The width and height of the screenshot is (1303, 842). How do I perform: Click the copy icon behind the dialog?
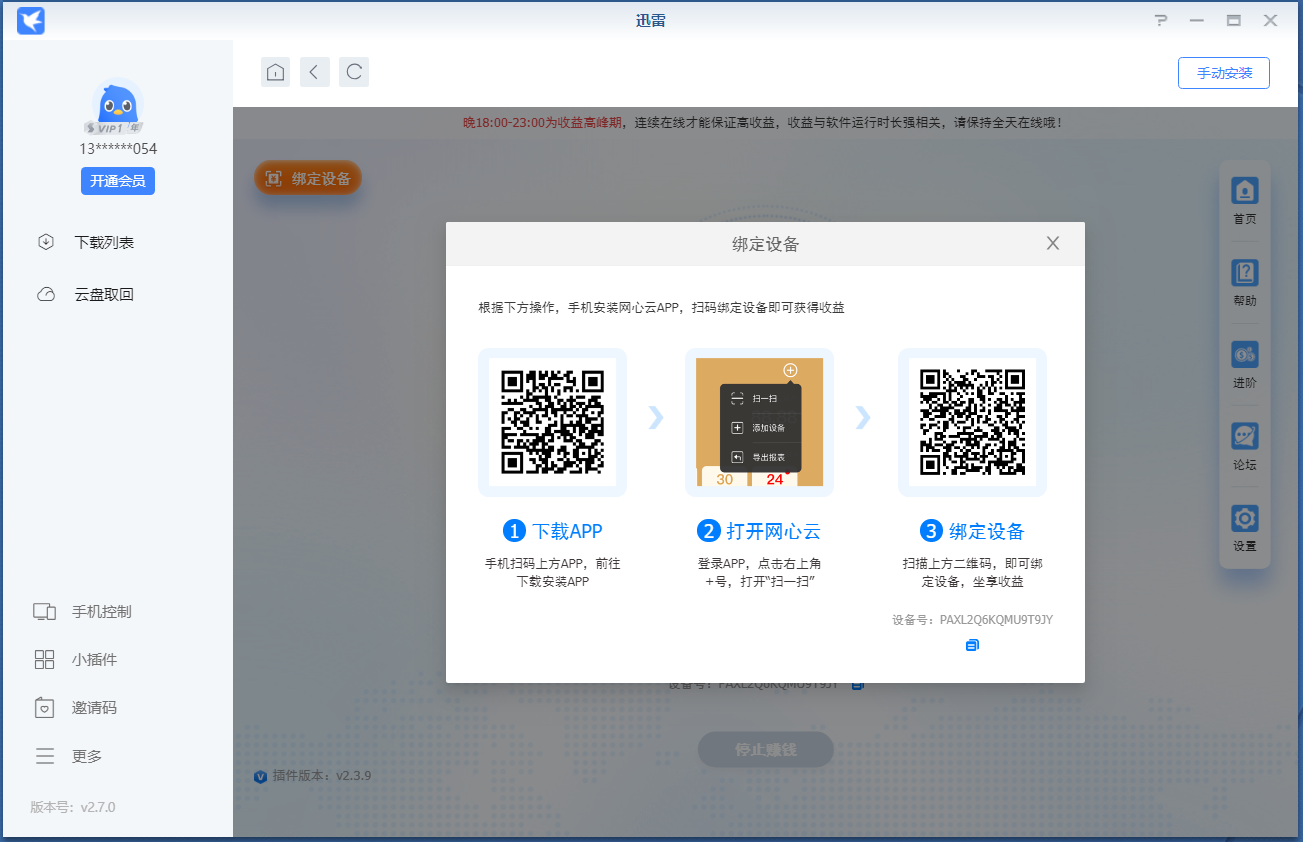point(857,685)
